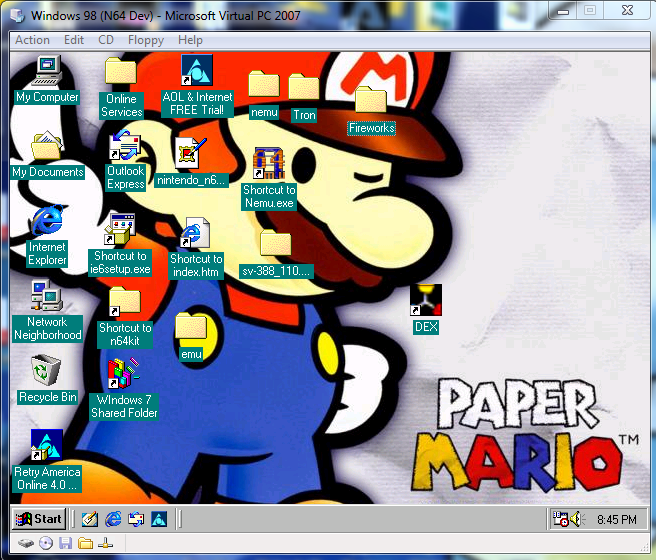Click the floppy disk status icon
Image resolution: width=656 pixels, height=560 pixels.
coord(66,543)
